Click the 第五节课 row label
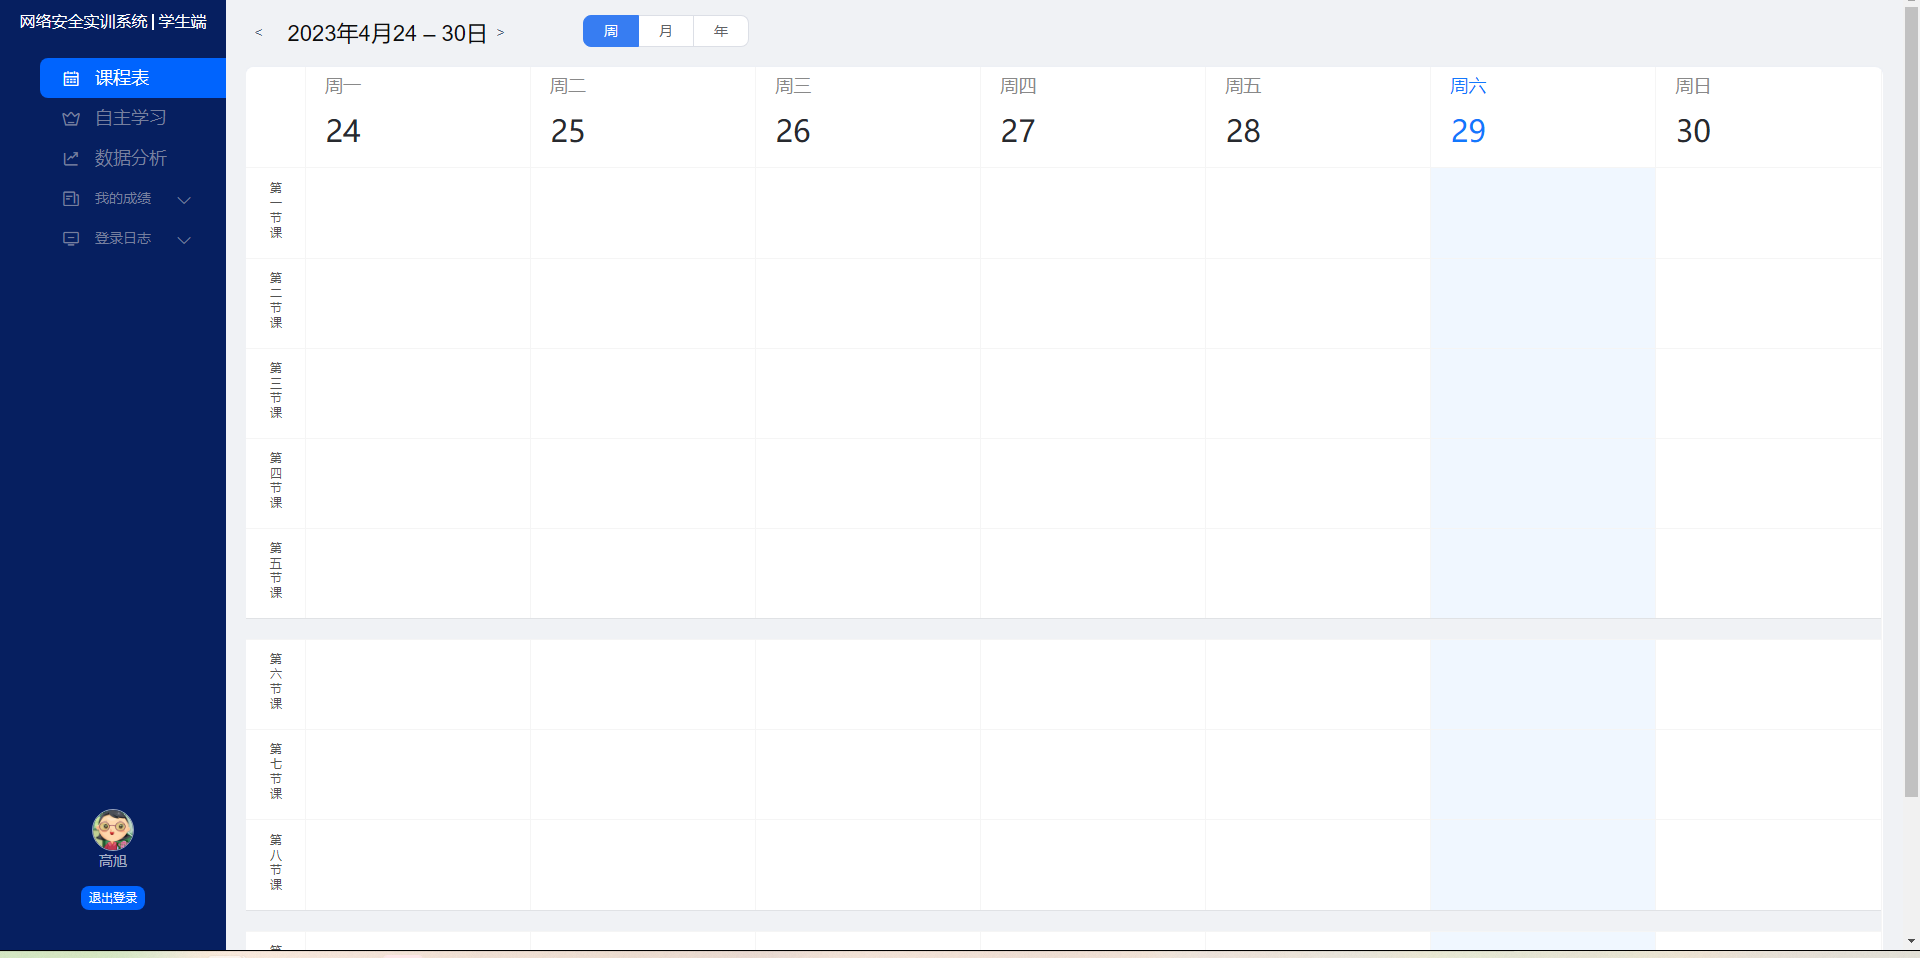Screen dimensions: 1920x958 [276, 571]
